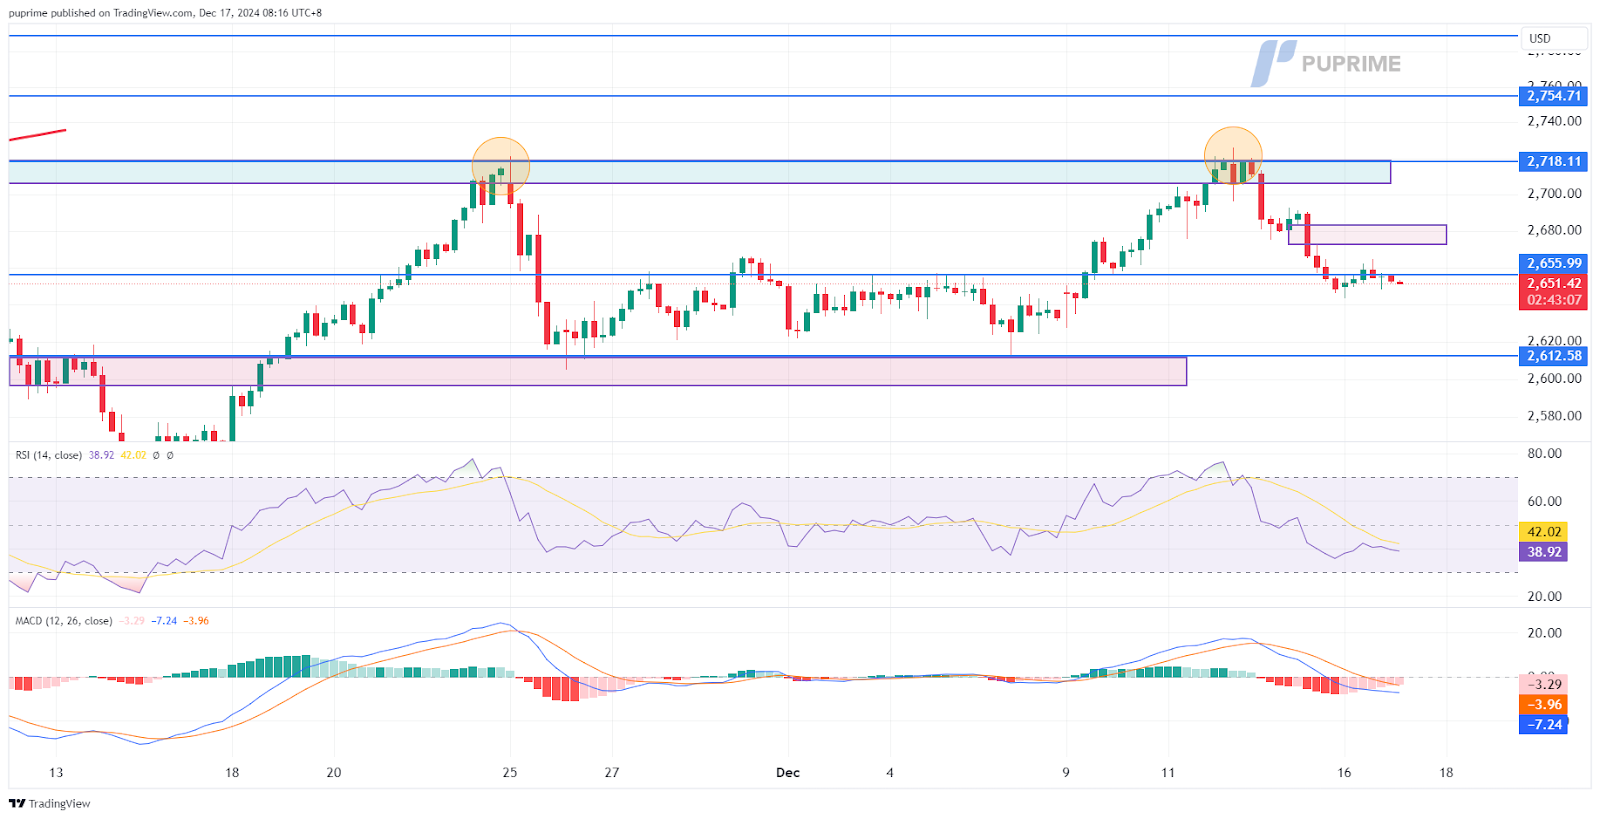Select the pink support zone rectangle
This screenshot has height=819, width=1600.
pos(598,371)
